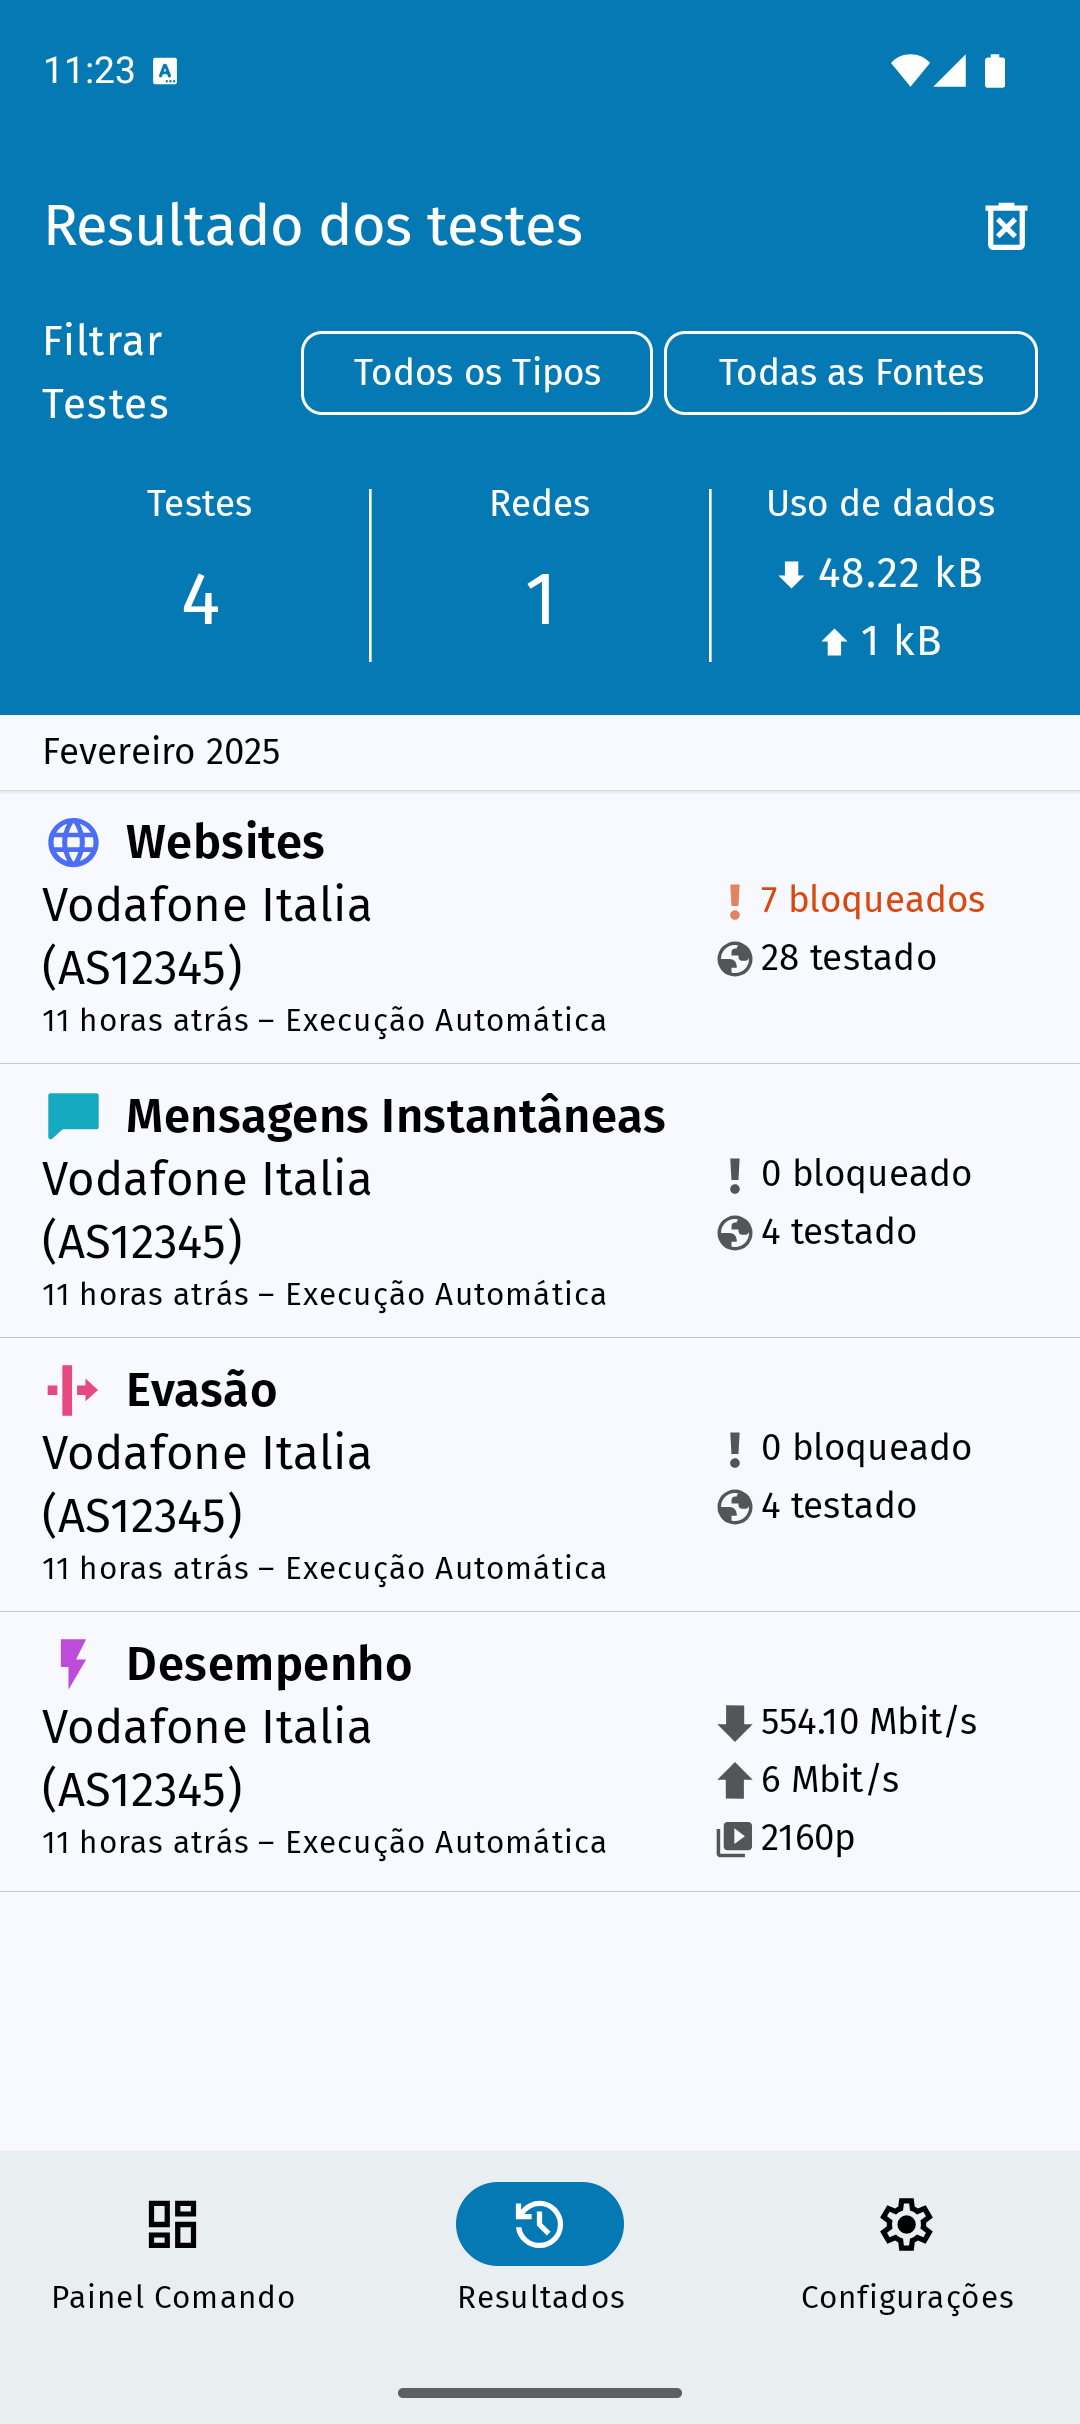Image resolution: width=1080 pixels, height=2424 pixels.
Task: Click the Websites globe icon
Action: point(73,842)
